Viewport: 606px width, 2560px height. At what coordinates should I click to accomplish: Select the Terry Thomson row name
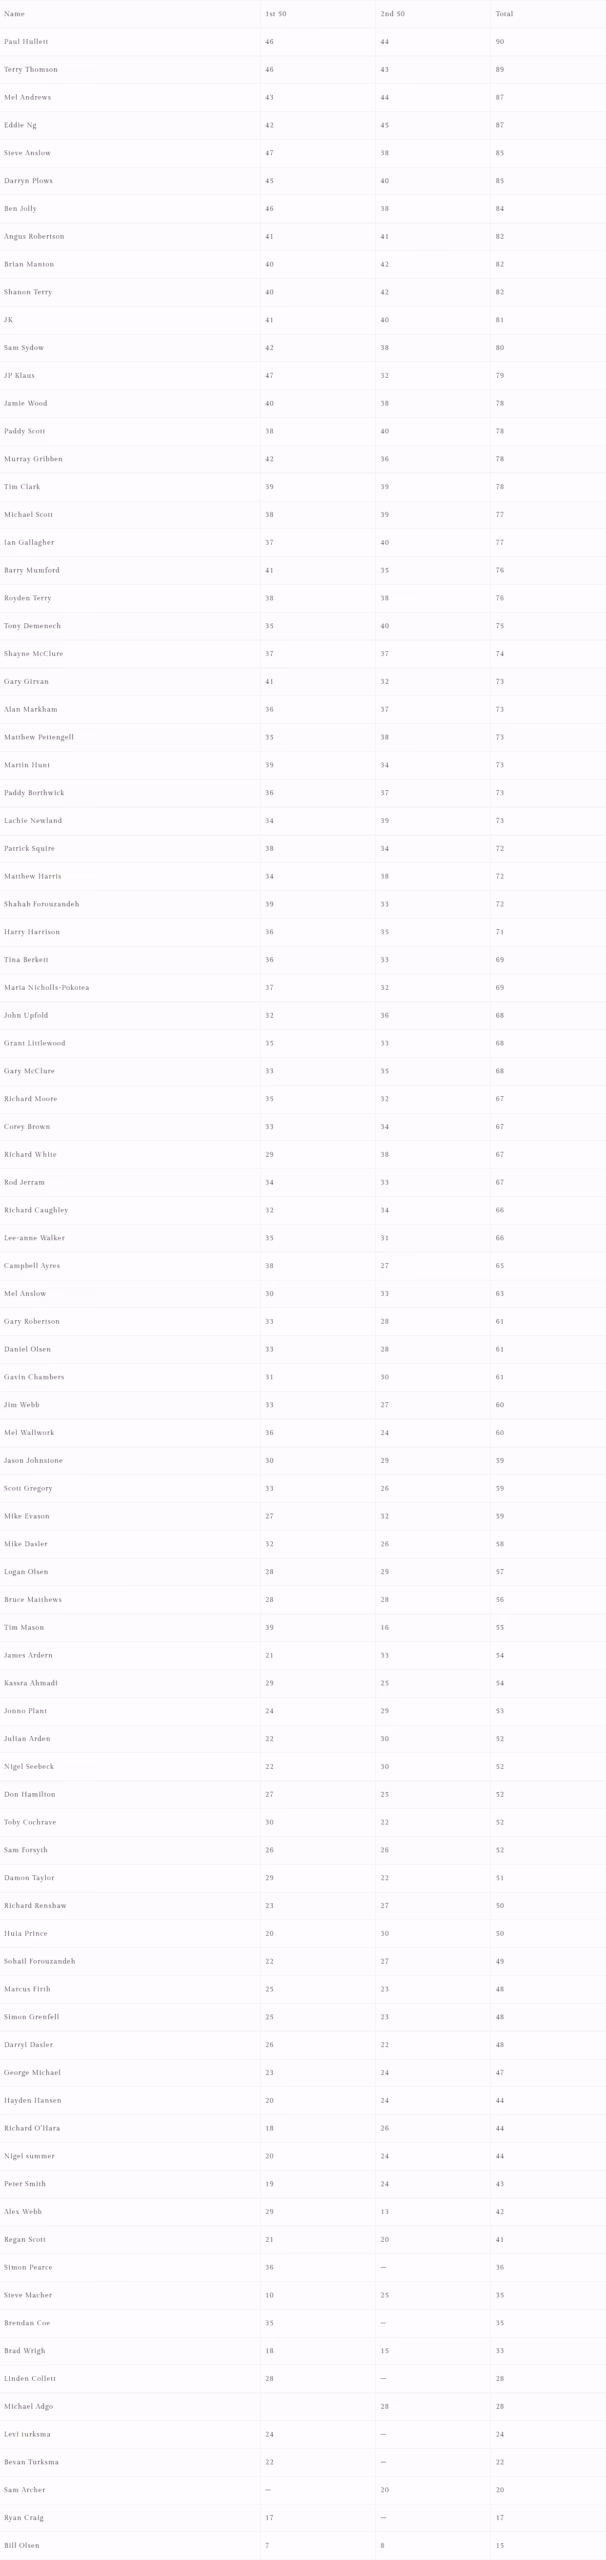[x=31, y=70]
